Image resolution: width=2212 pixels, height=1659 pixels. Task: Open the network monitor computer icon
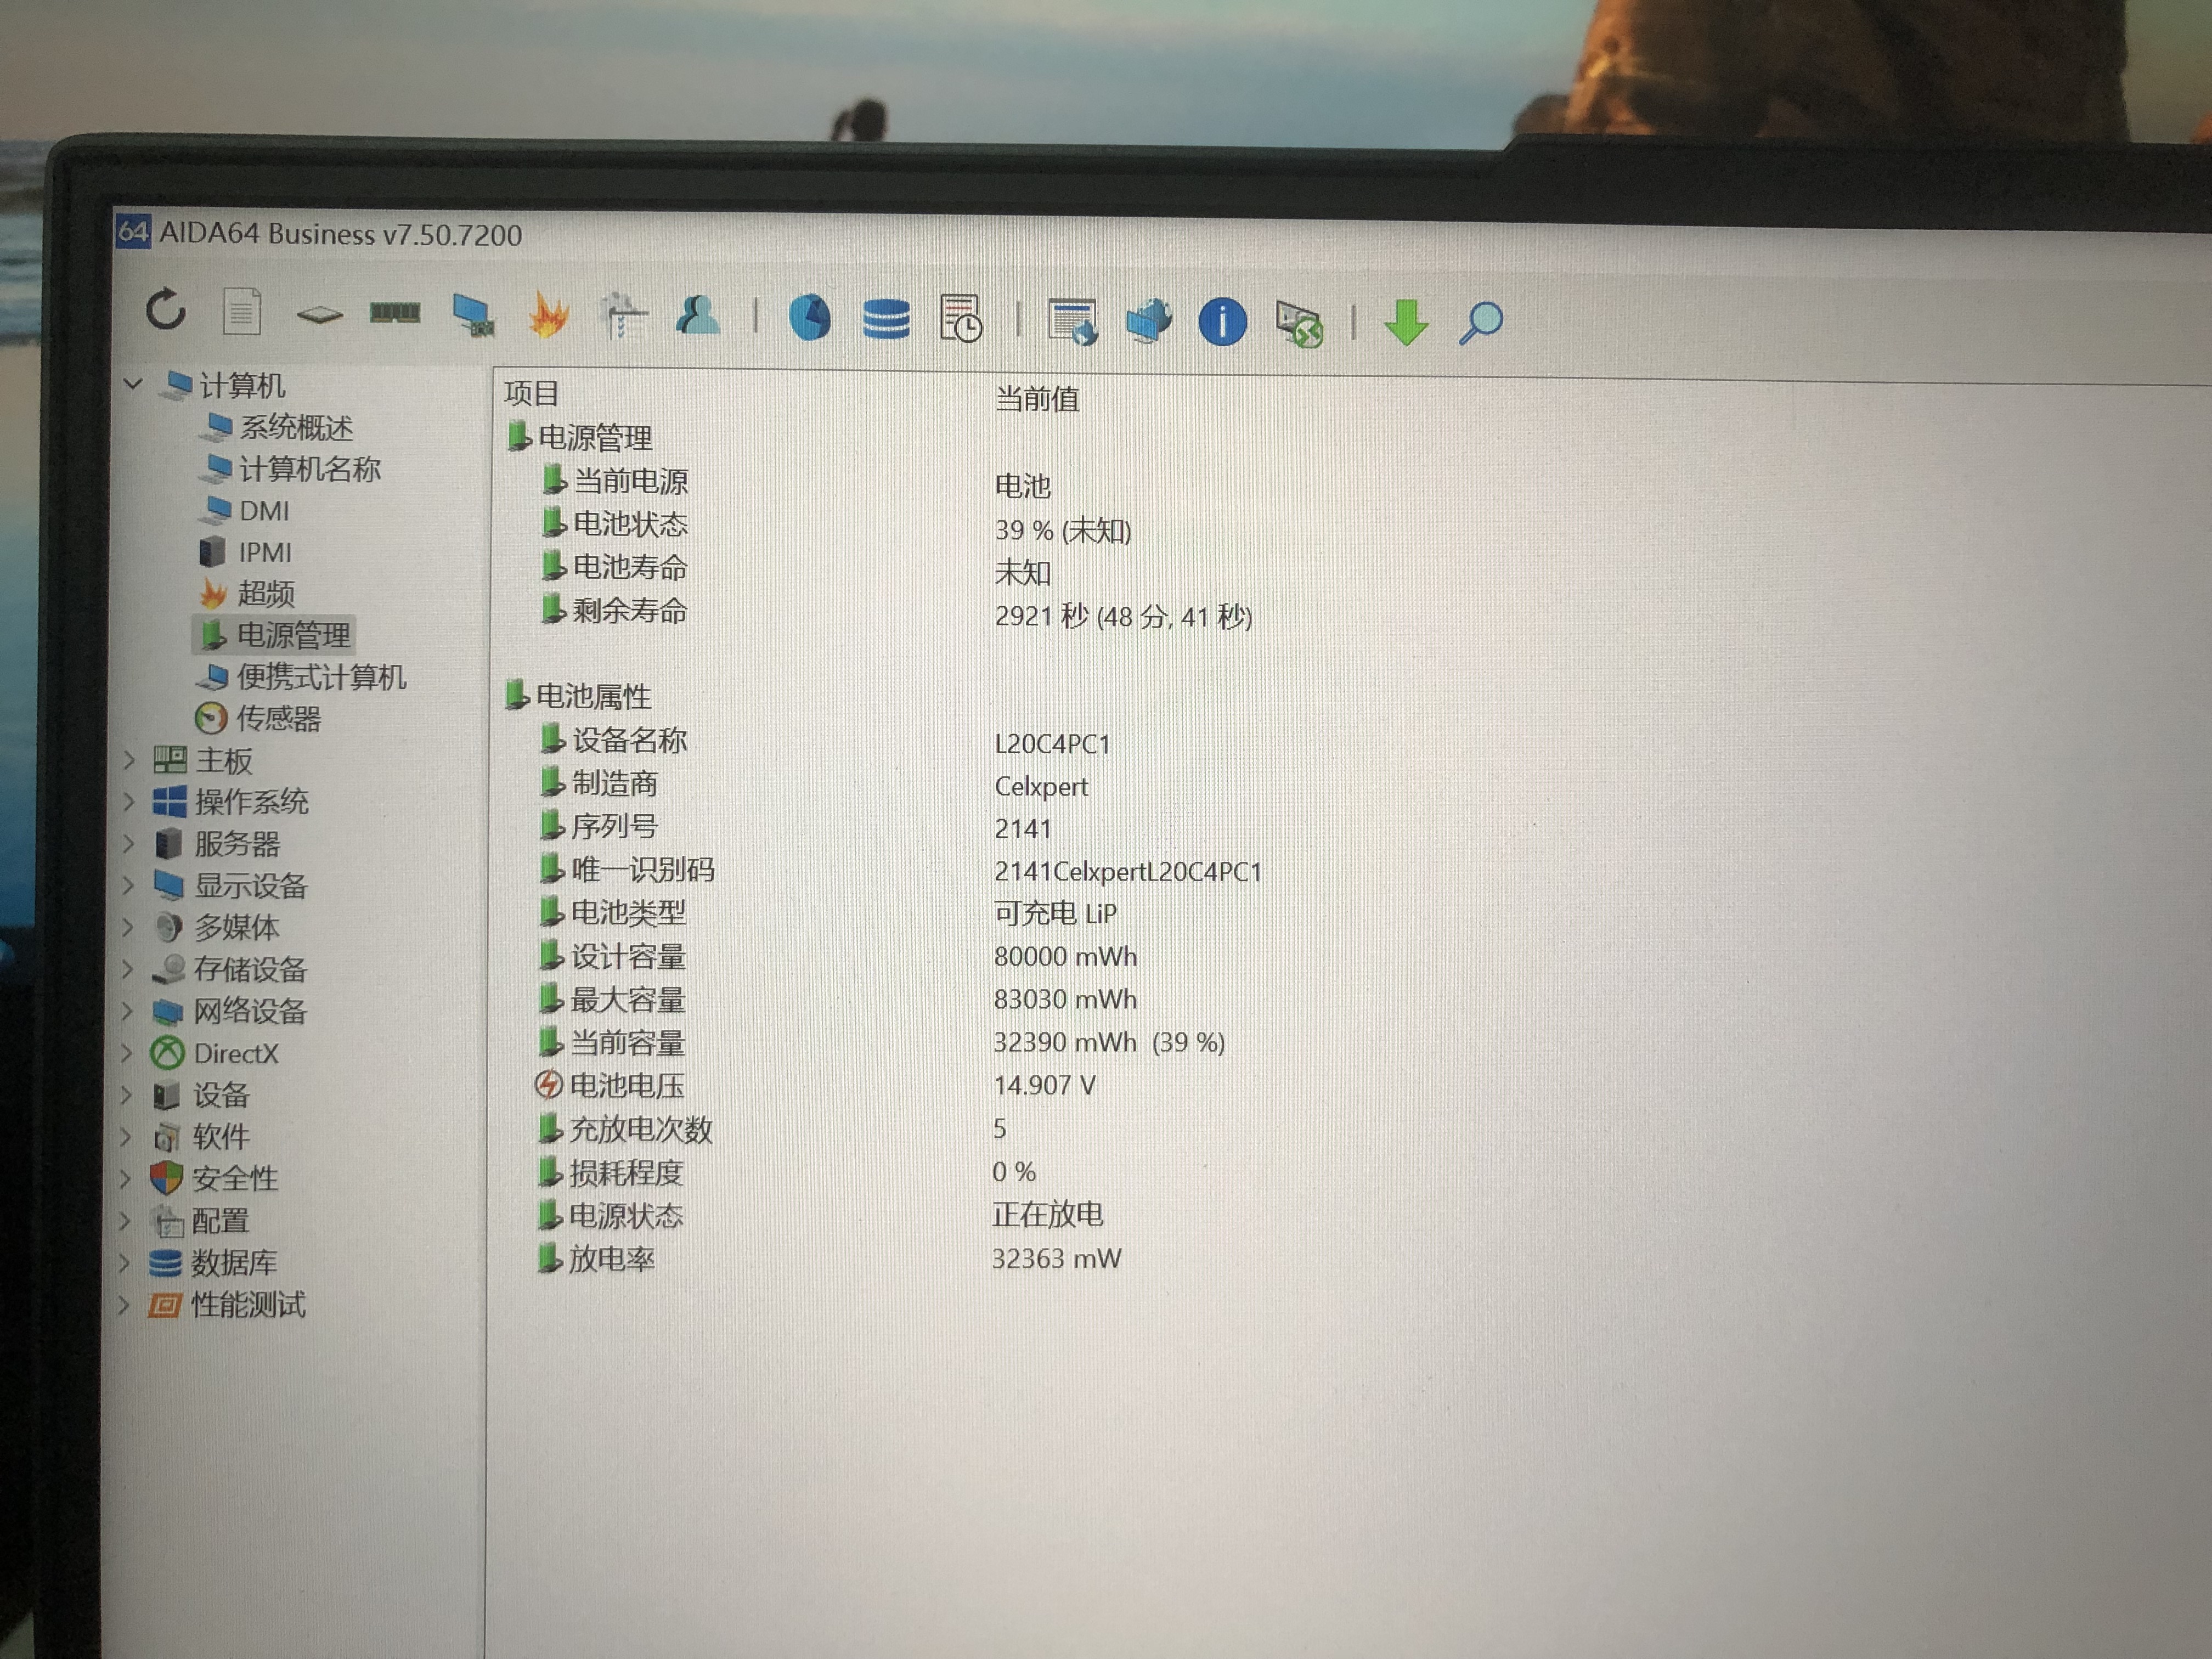[x=472, y=316]
